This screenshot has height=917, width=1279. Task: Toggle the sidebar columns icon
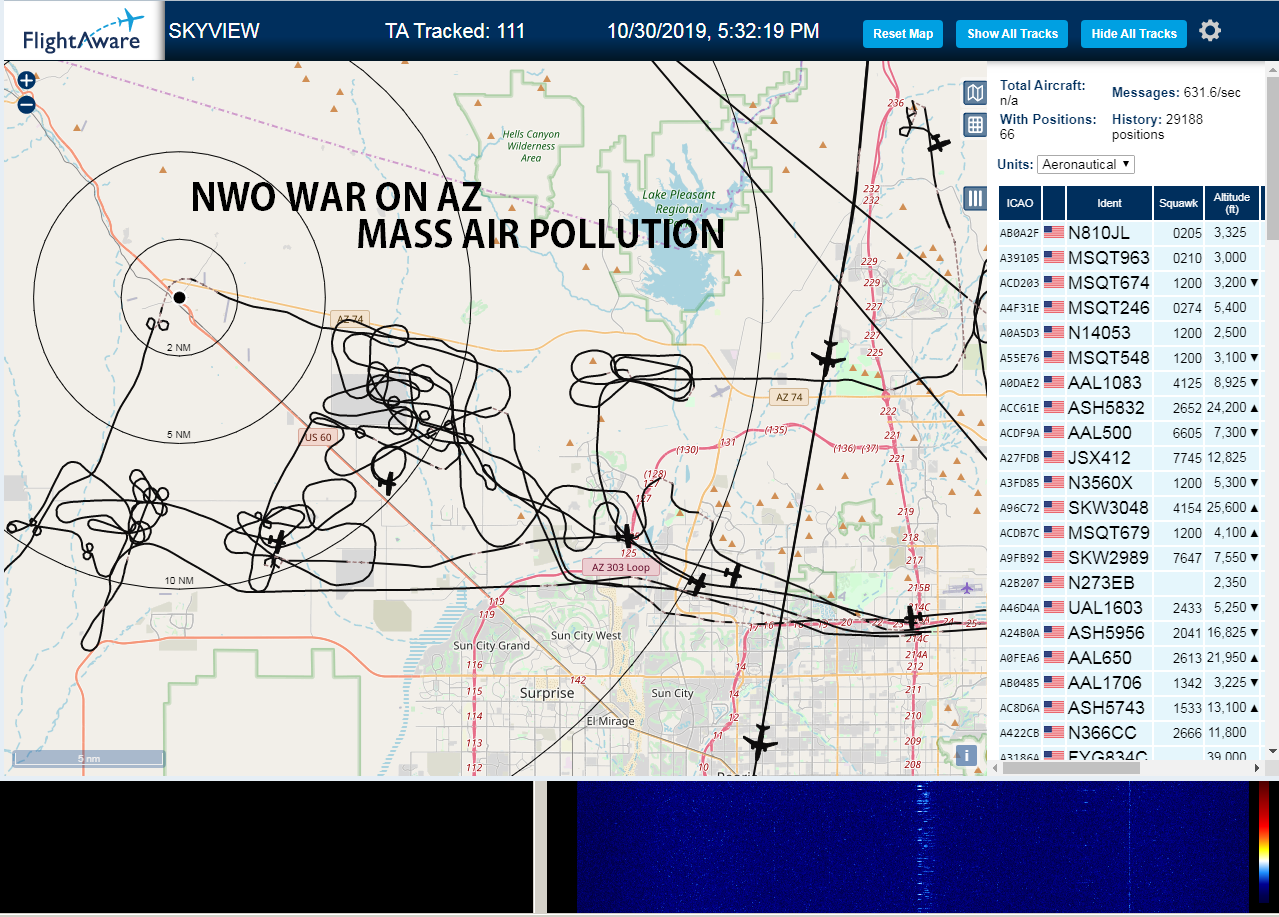pyautogui.click(x=974, y=198)
